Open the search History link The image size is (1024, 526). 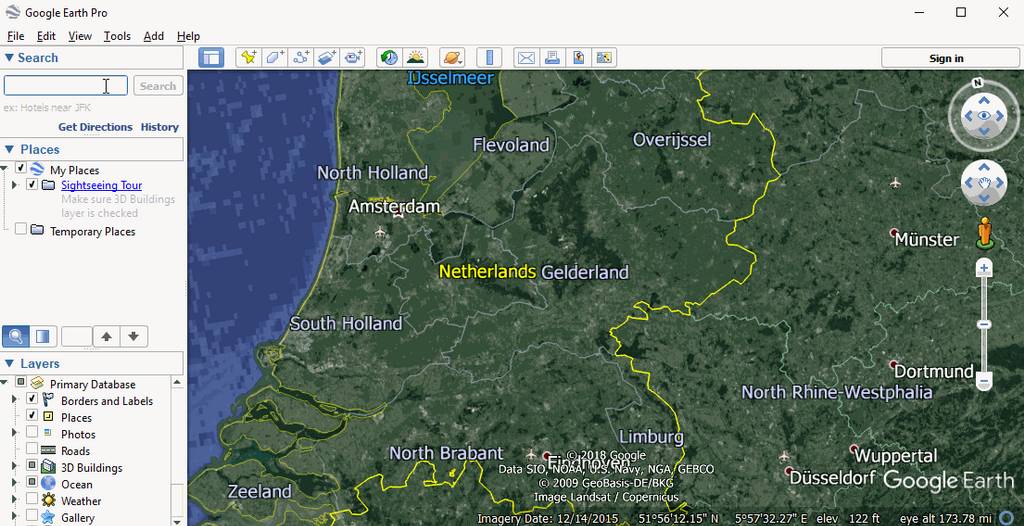(159, 127)
